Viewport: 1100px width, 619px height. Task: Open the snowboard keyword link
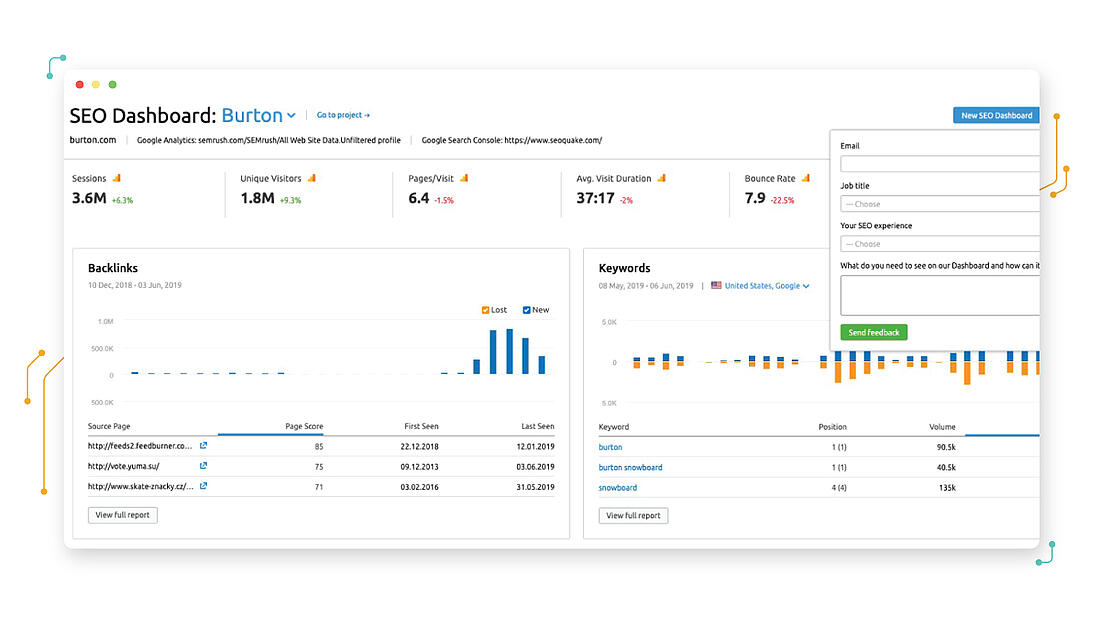point(618,488)
